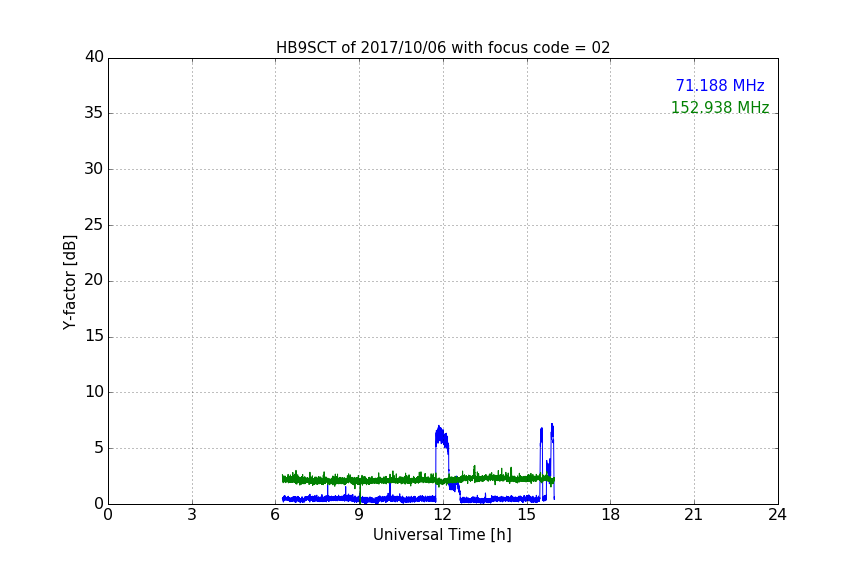Click the y-axis tick label 25
Viewport: 864px width, 576px height.
[x=94, y=224]
